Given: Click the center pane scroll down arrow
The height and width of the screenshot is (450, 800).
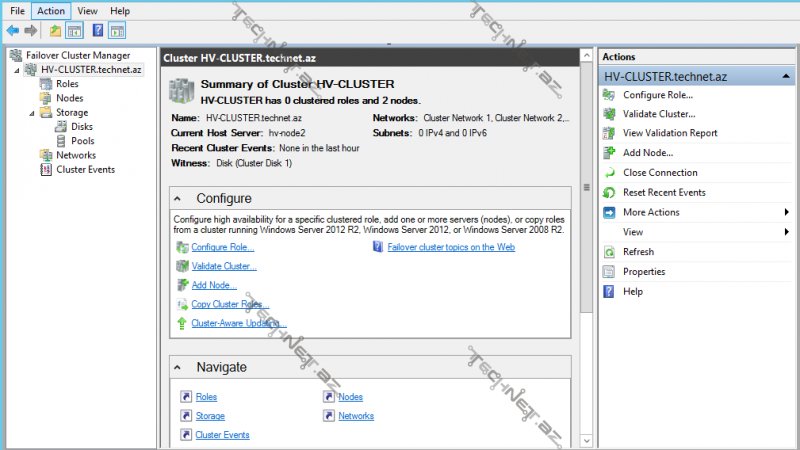Looking at the screenshot, I should click(x=587, y=441).
